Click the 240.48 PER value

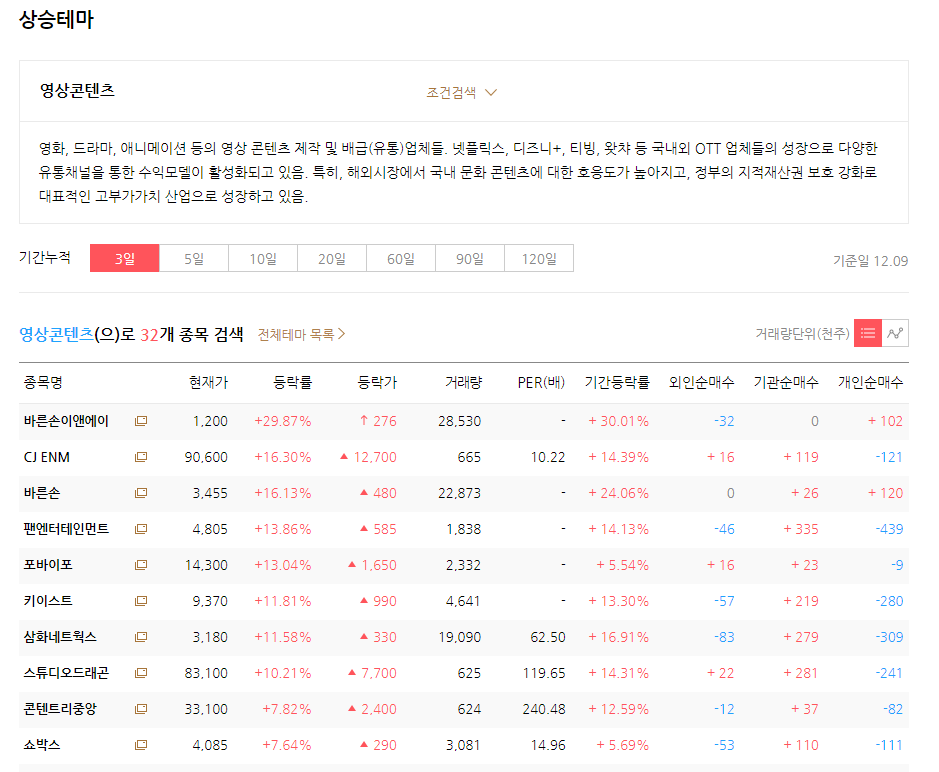(x=544, y=709)
